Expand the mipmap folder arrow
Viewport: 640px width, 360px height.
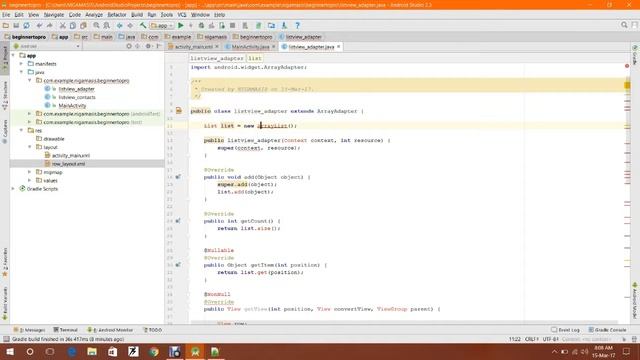click(29, 172)
